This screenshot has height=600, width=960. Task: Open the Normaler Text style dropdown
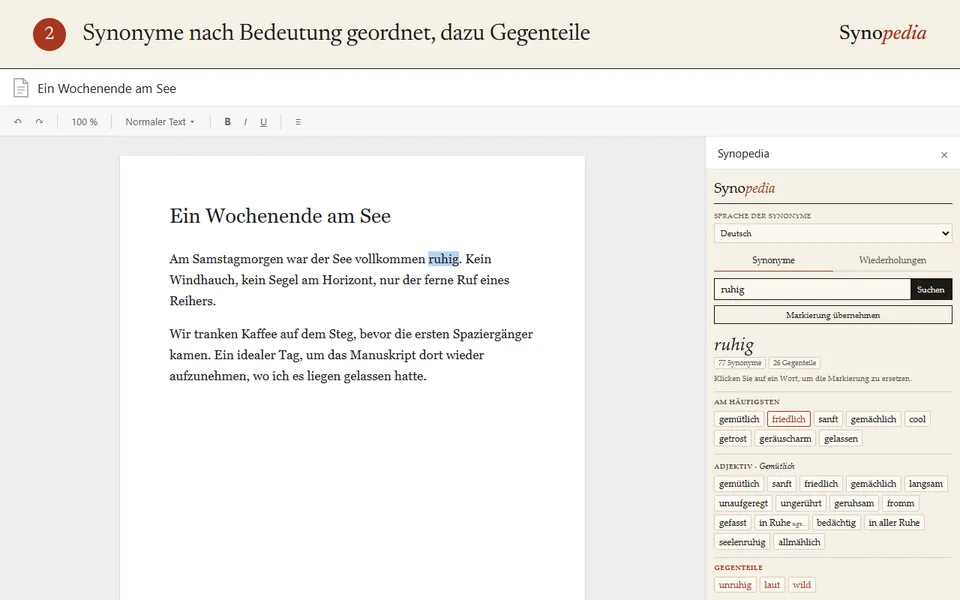[x=160, y=122]
